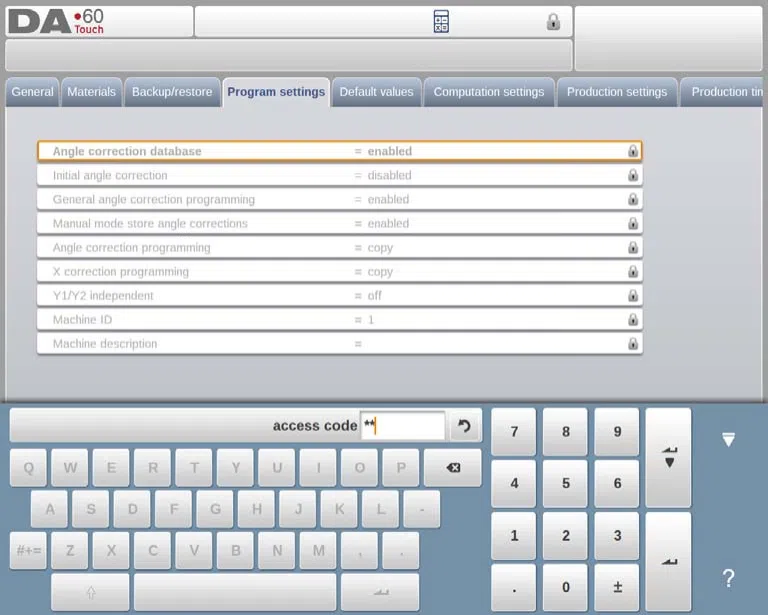Select the Angle correction programming copy setting
The width and height of the screenshot is (768, 615).
click(340, 247)
